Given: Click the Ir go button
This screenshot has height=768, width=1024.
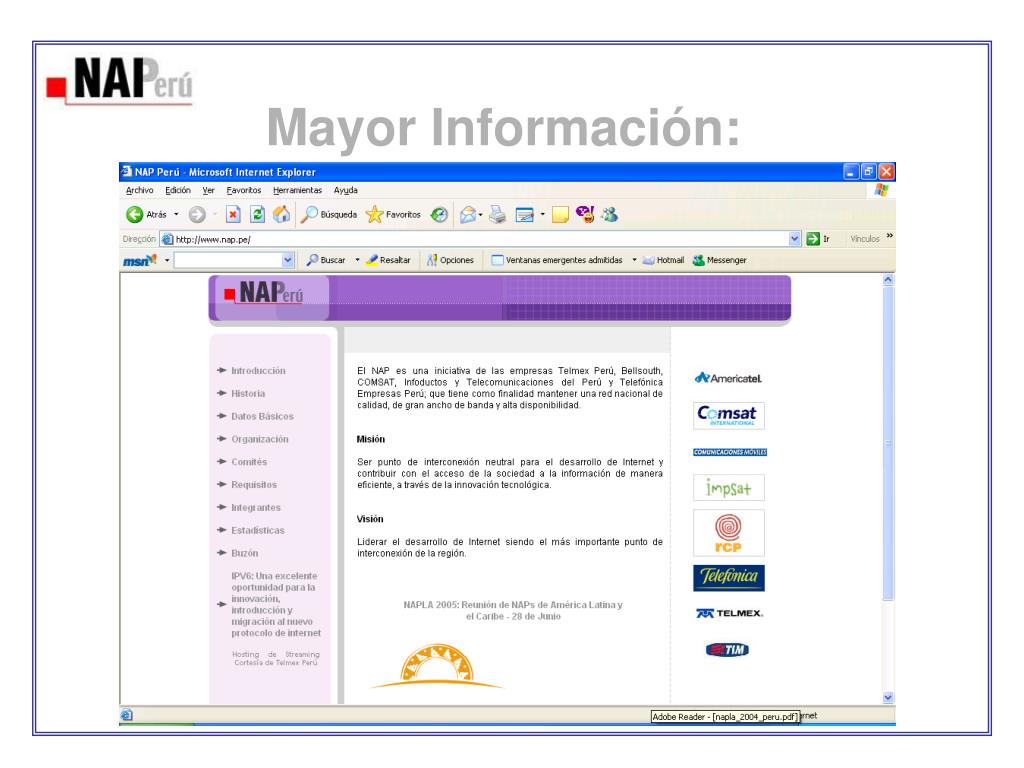Looking at the screenshot, I should [818, 239].
